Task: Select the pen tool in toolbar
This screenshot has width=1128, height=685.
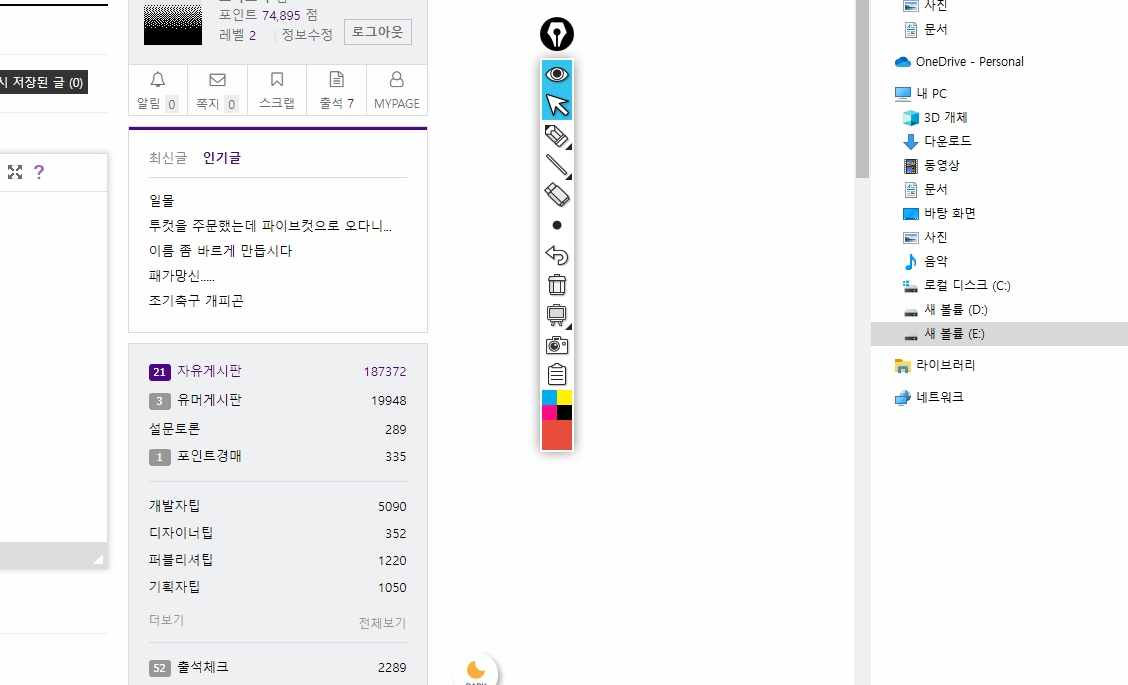Action: click(557, 135)
